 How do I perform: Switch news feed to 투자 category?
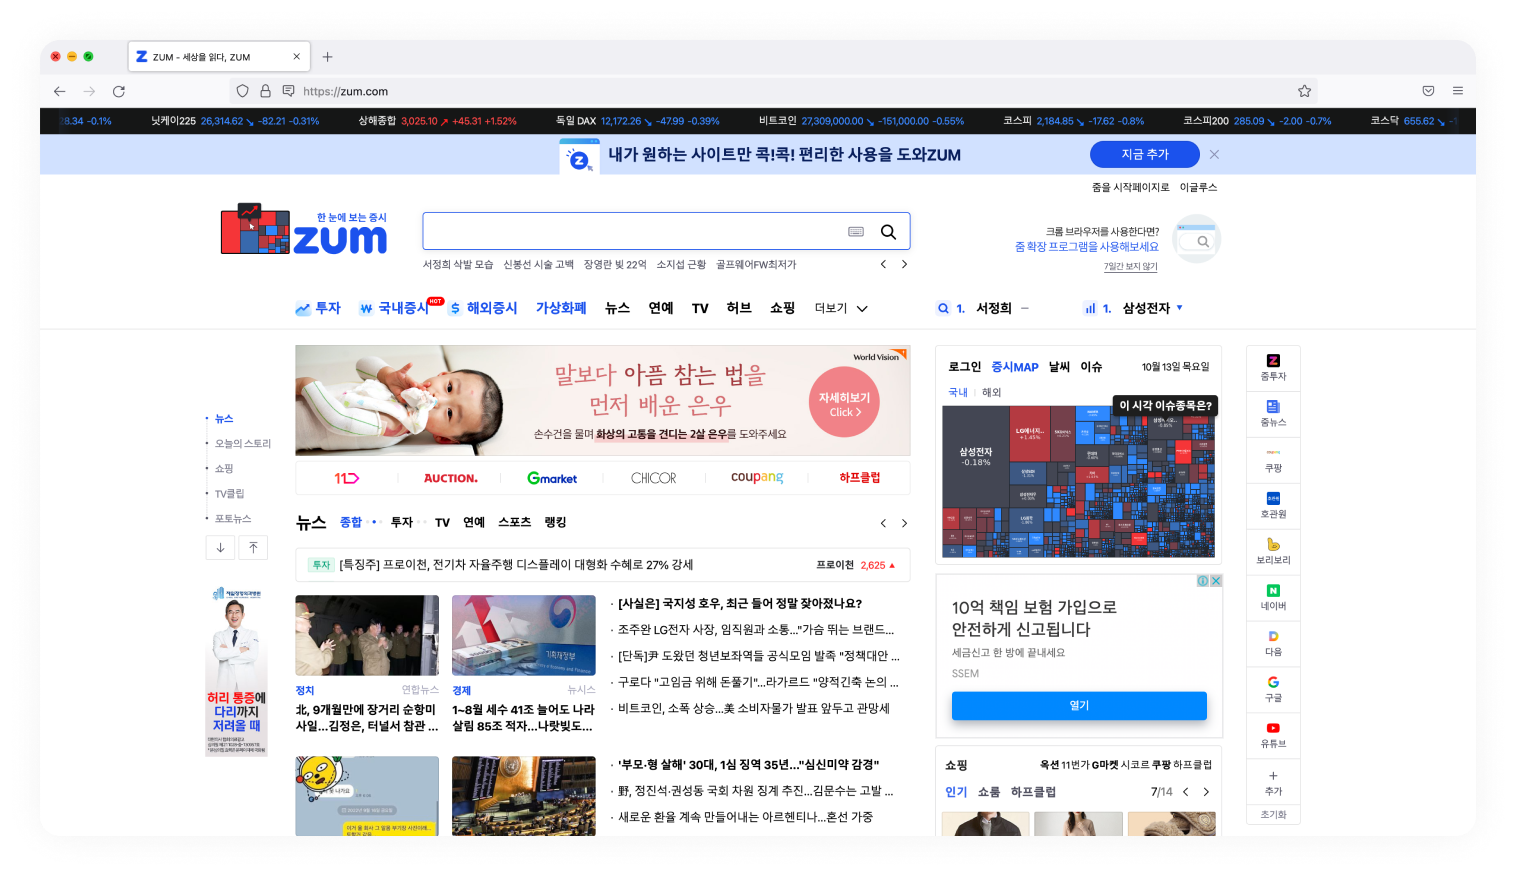click(403, 521)
